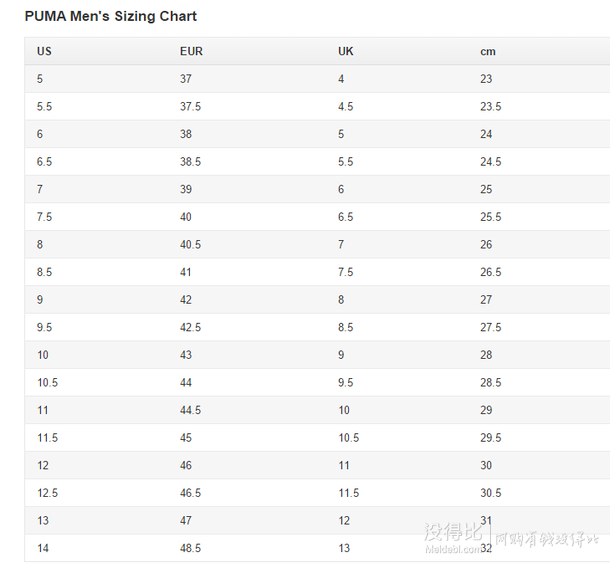Click EUR size 37 cell
Image resolution: width=610 pixels, height=573 pixels.
coord(186,79)
